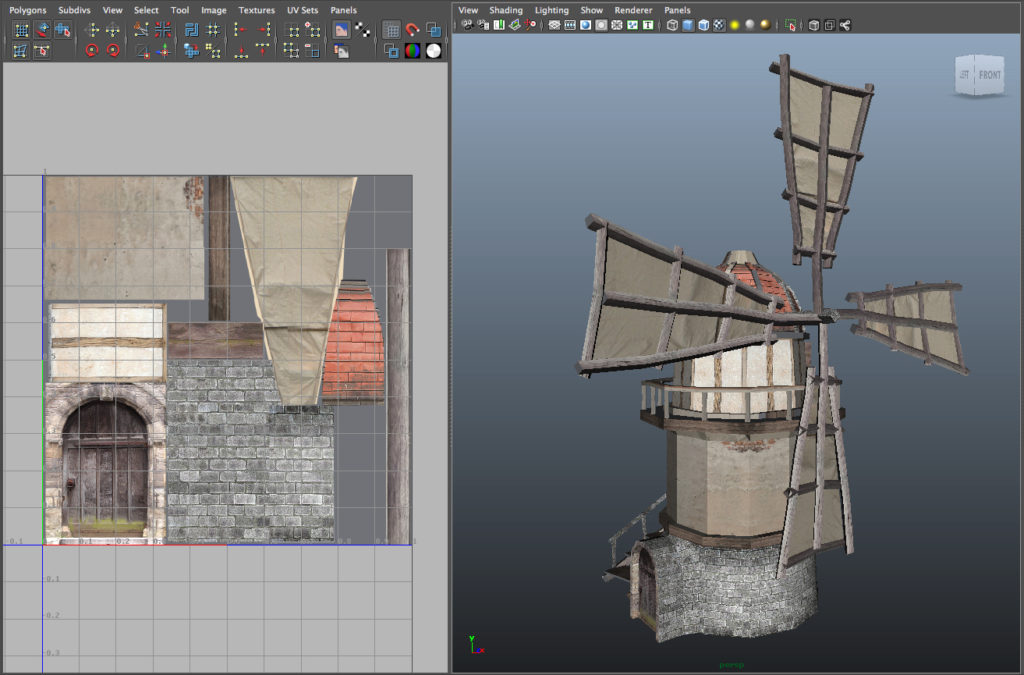Toggle texture image display in UV editor
Viewport: 1024px width, 675px height.
click(x=341, y=30)
